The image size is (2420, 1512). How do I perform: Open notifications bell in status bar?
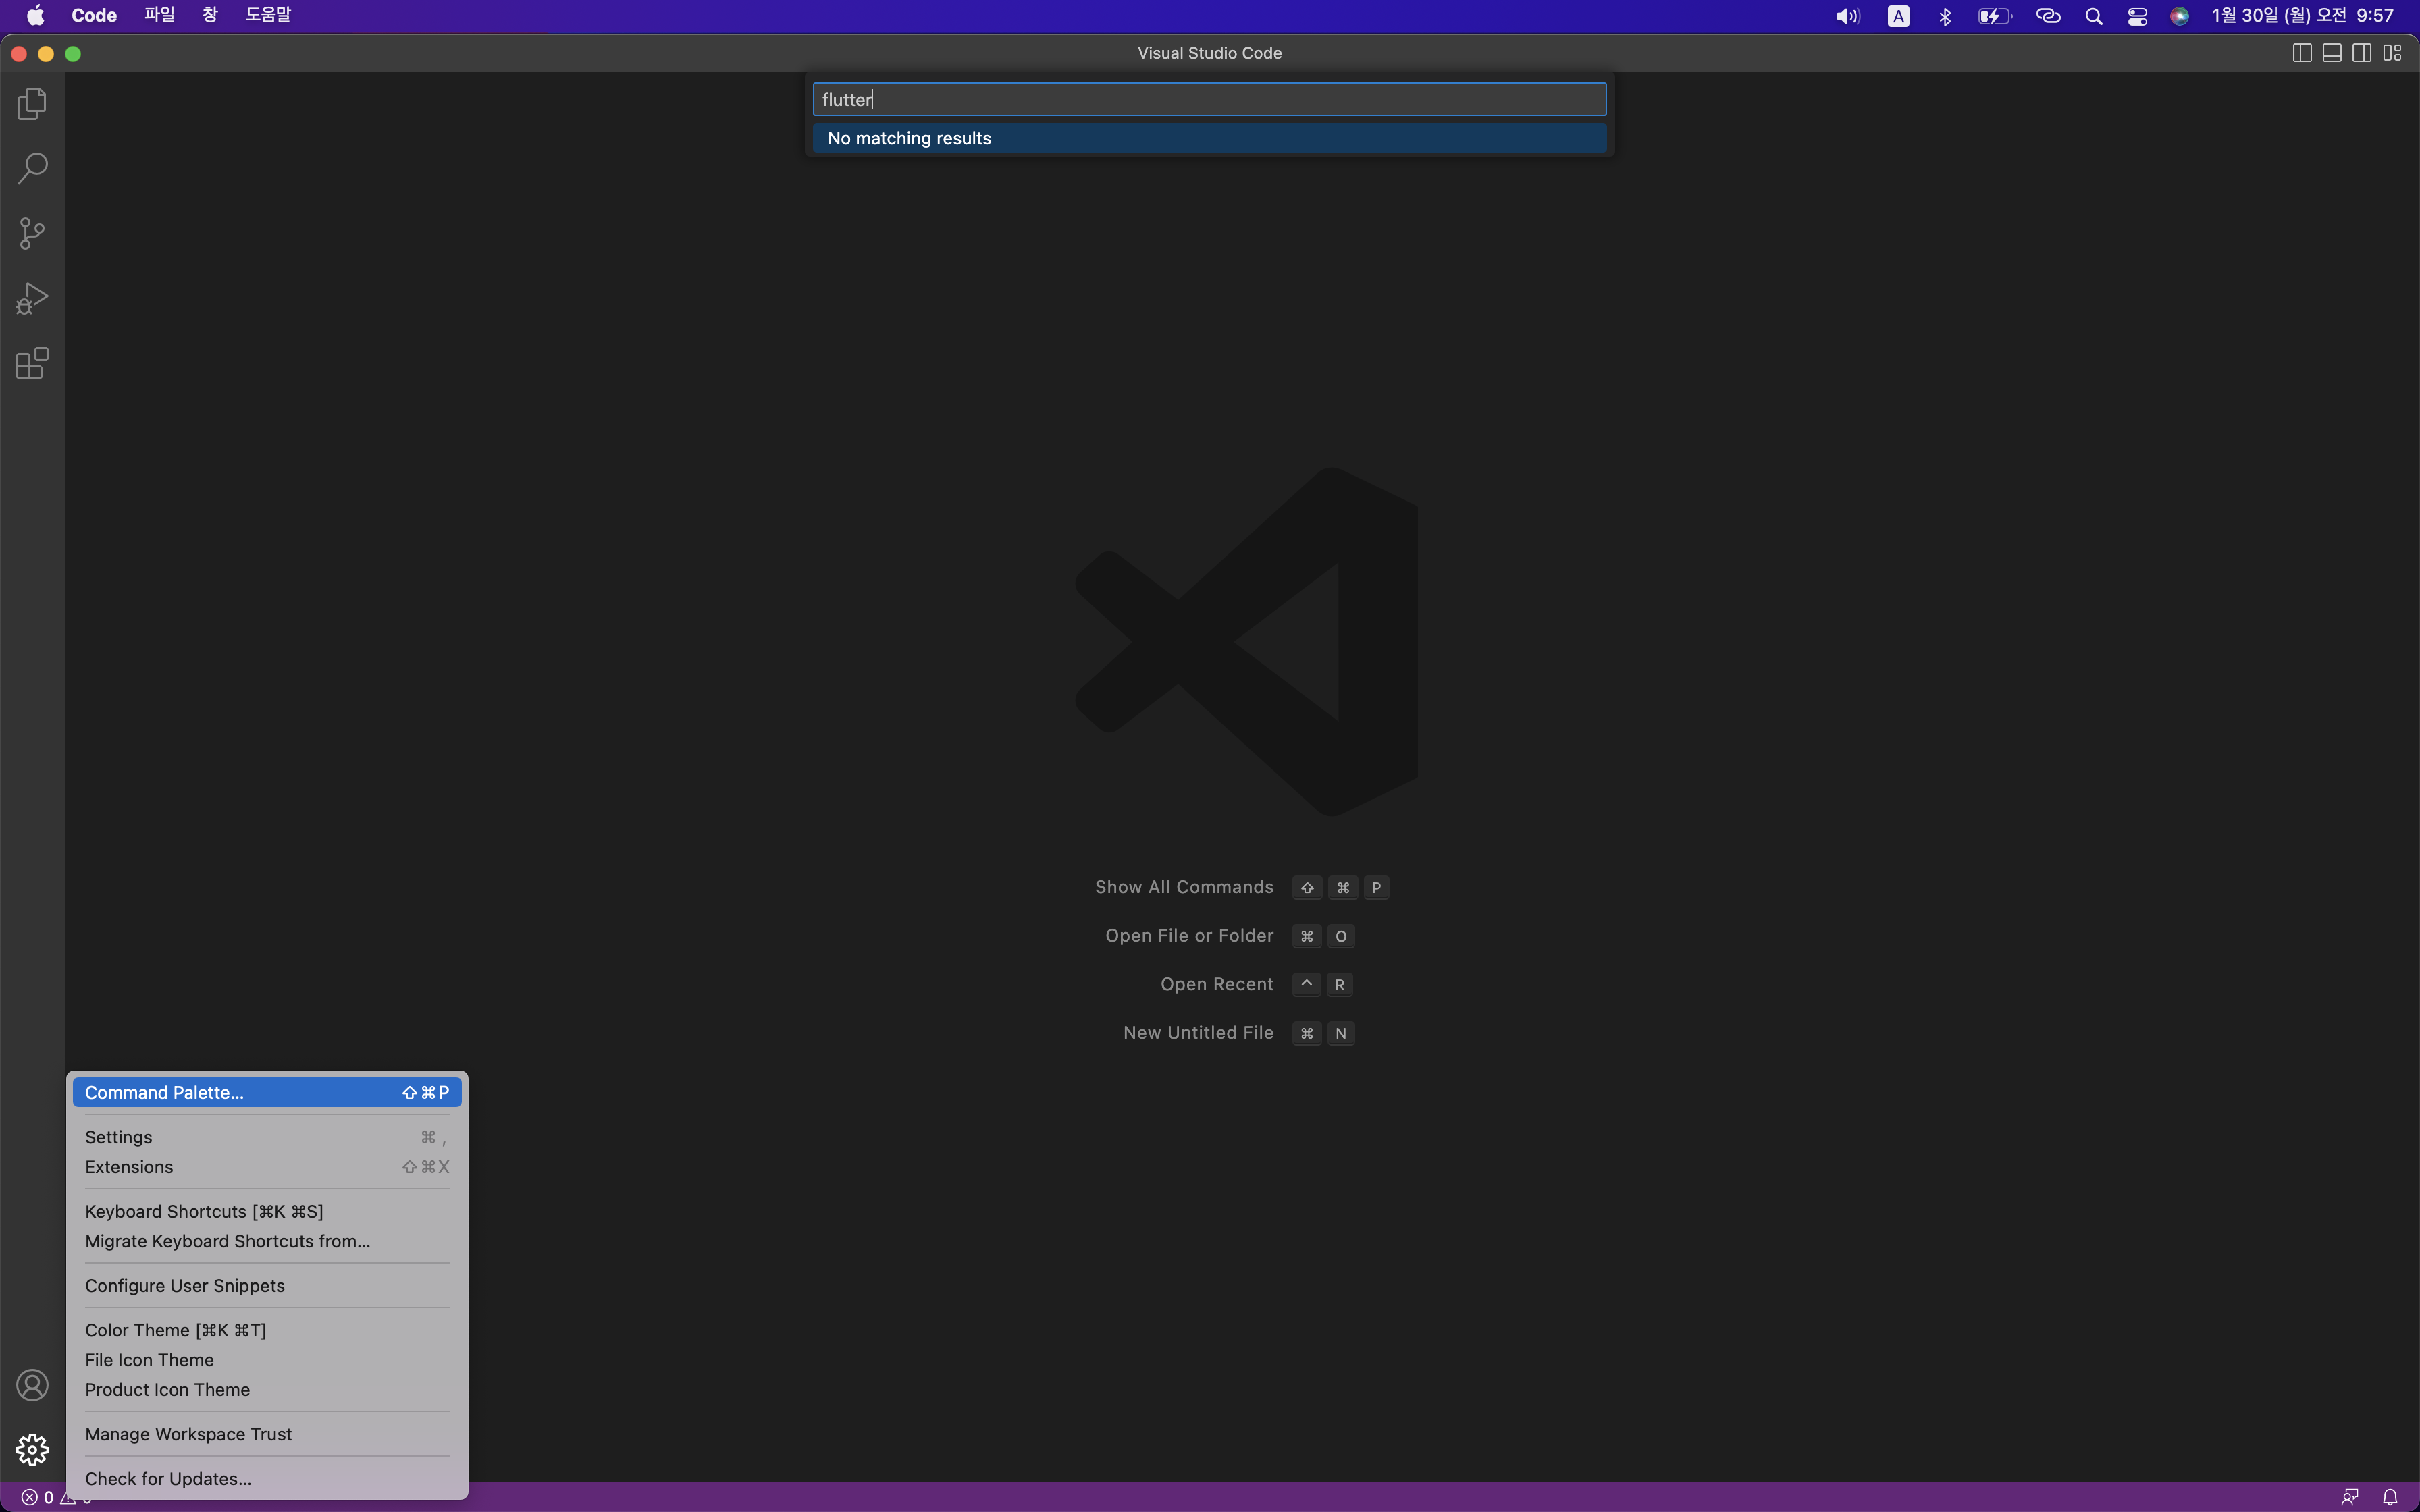coord(2390,1497)
